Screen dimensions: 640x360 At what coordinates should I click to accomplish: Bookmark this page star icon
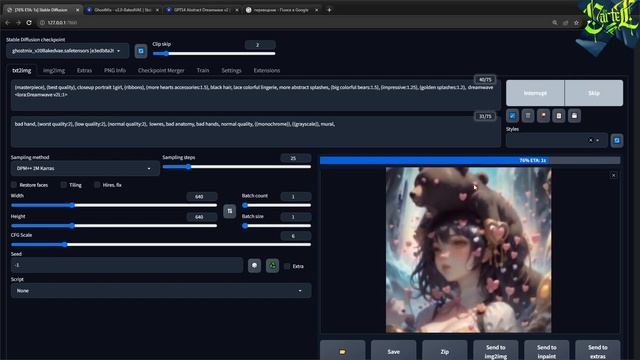[576, 22]
